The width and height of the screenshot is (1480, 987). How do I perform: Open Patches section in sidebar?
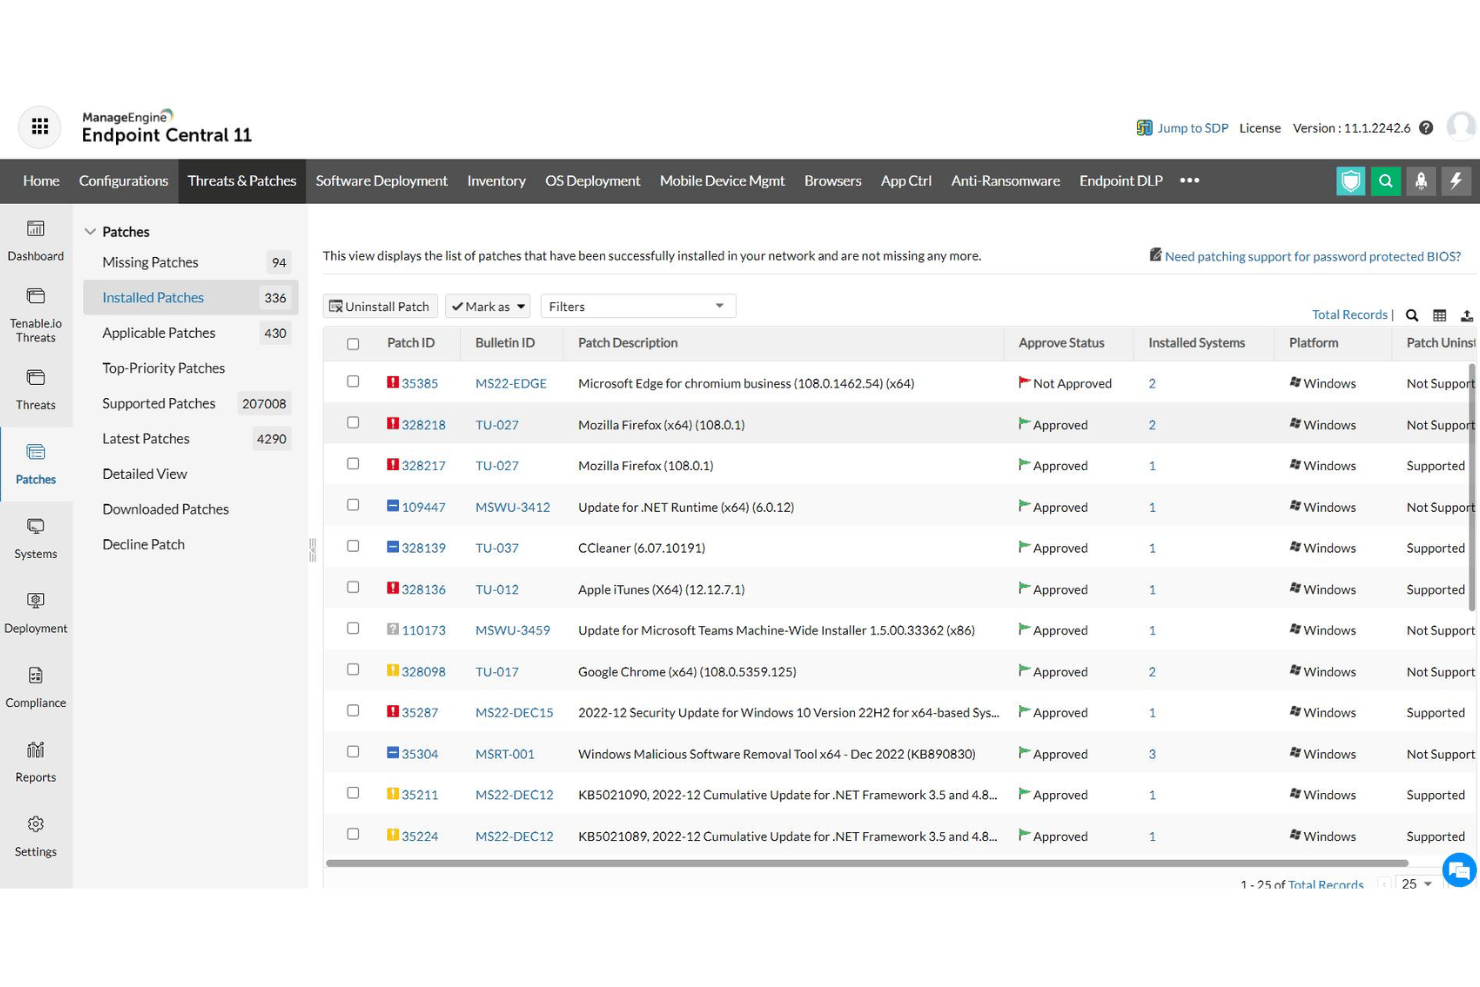(x=36, y=464)
